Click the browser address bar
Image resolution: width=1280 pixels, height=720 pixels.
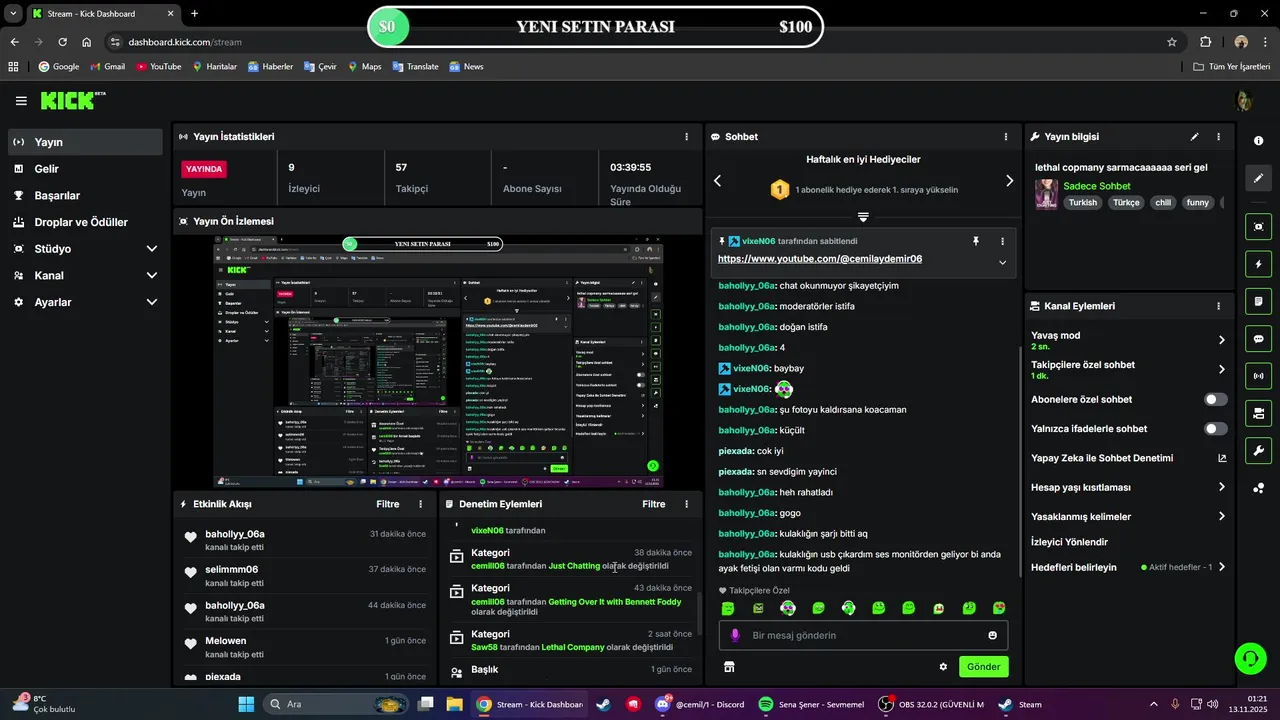pyautogui.click(x=640, y=42)
